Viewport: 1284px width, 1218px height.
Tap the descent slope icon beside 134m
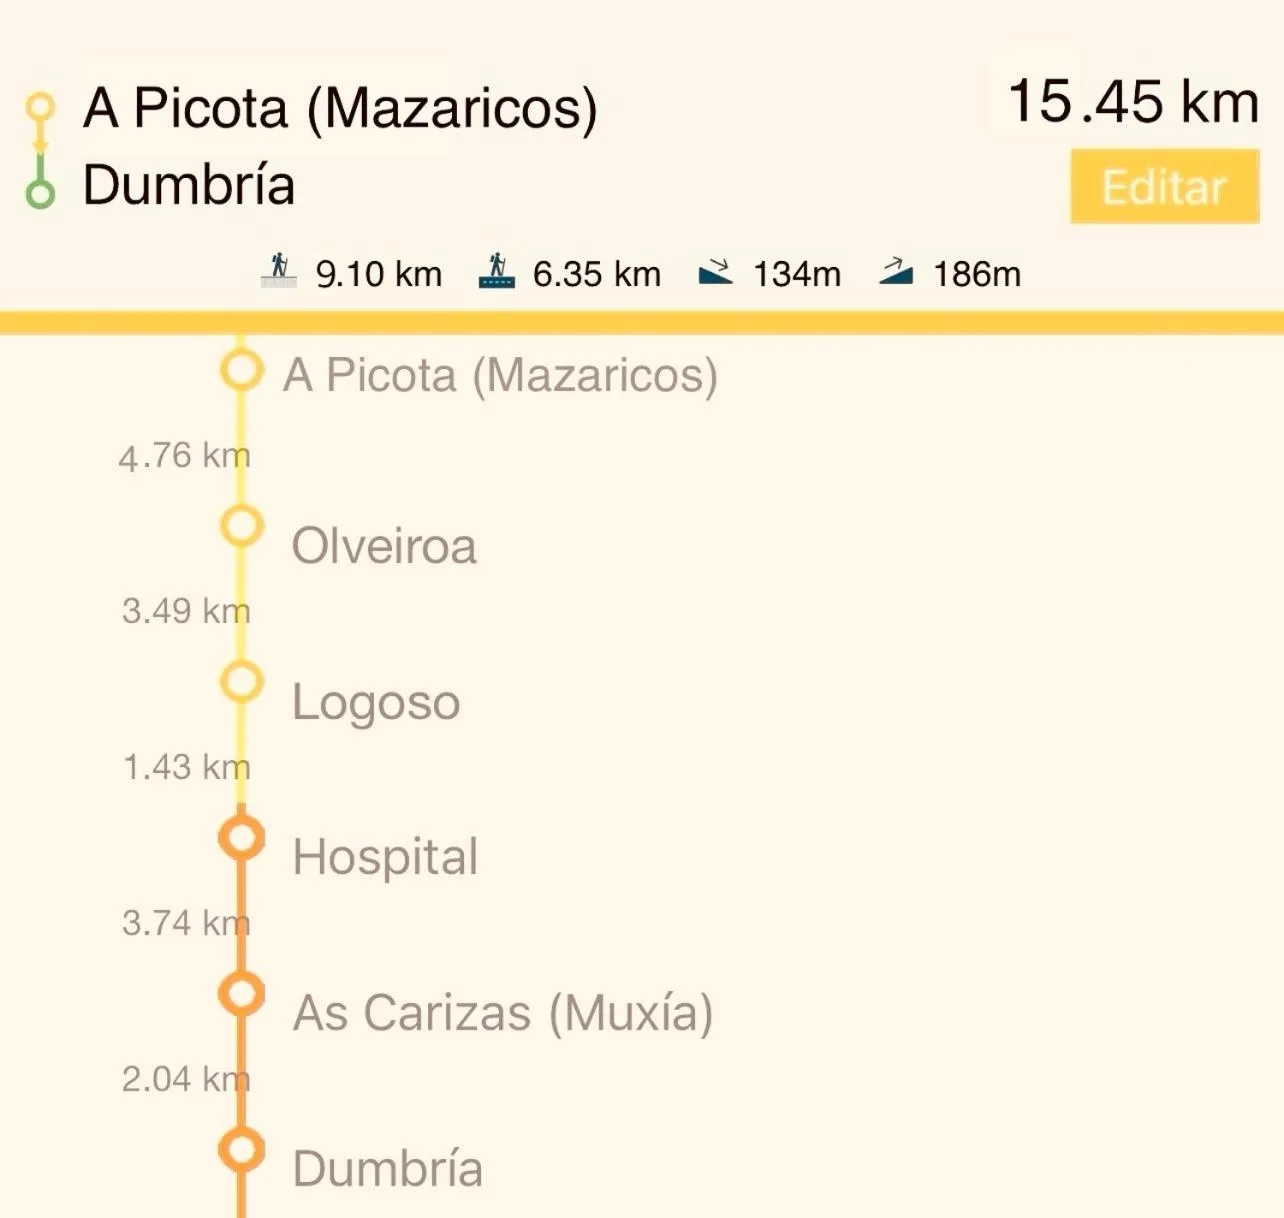coord(715,271)
